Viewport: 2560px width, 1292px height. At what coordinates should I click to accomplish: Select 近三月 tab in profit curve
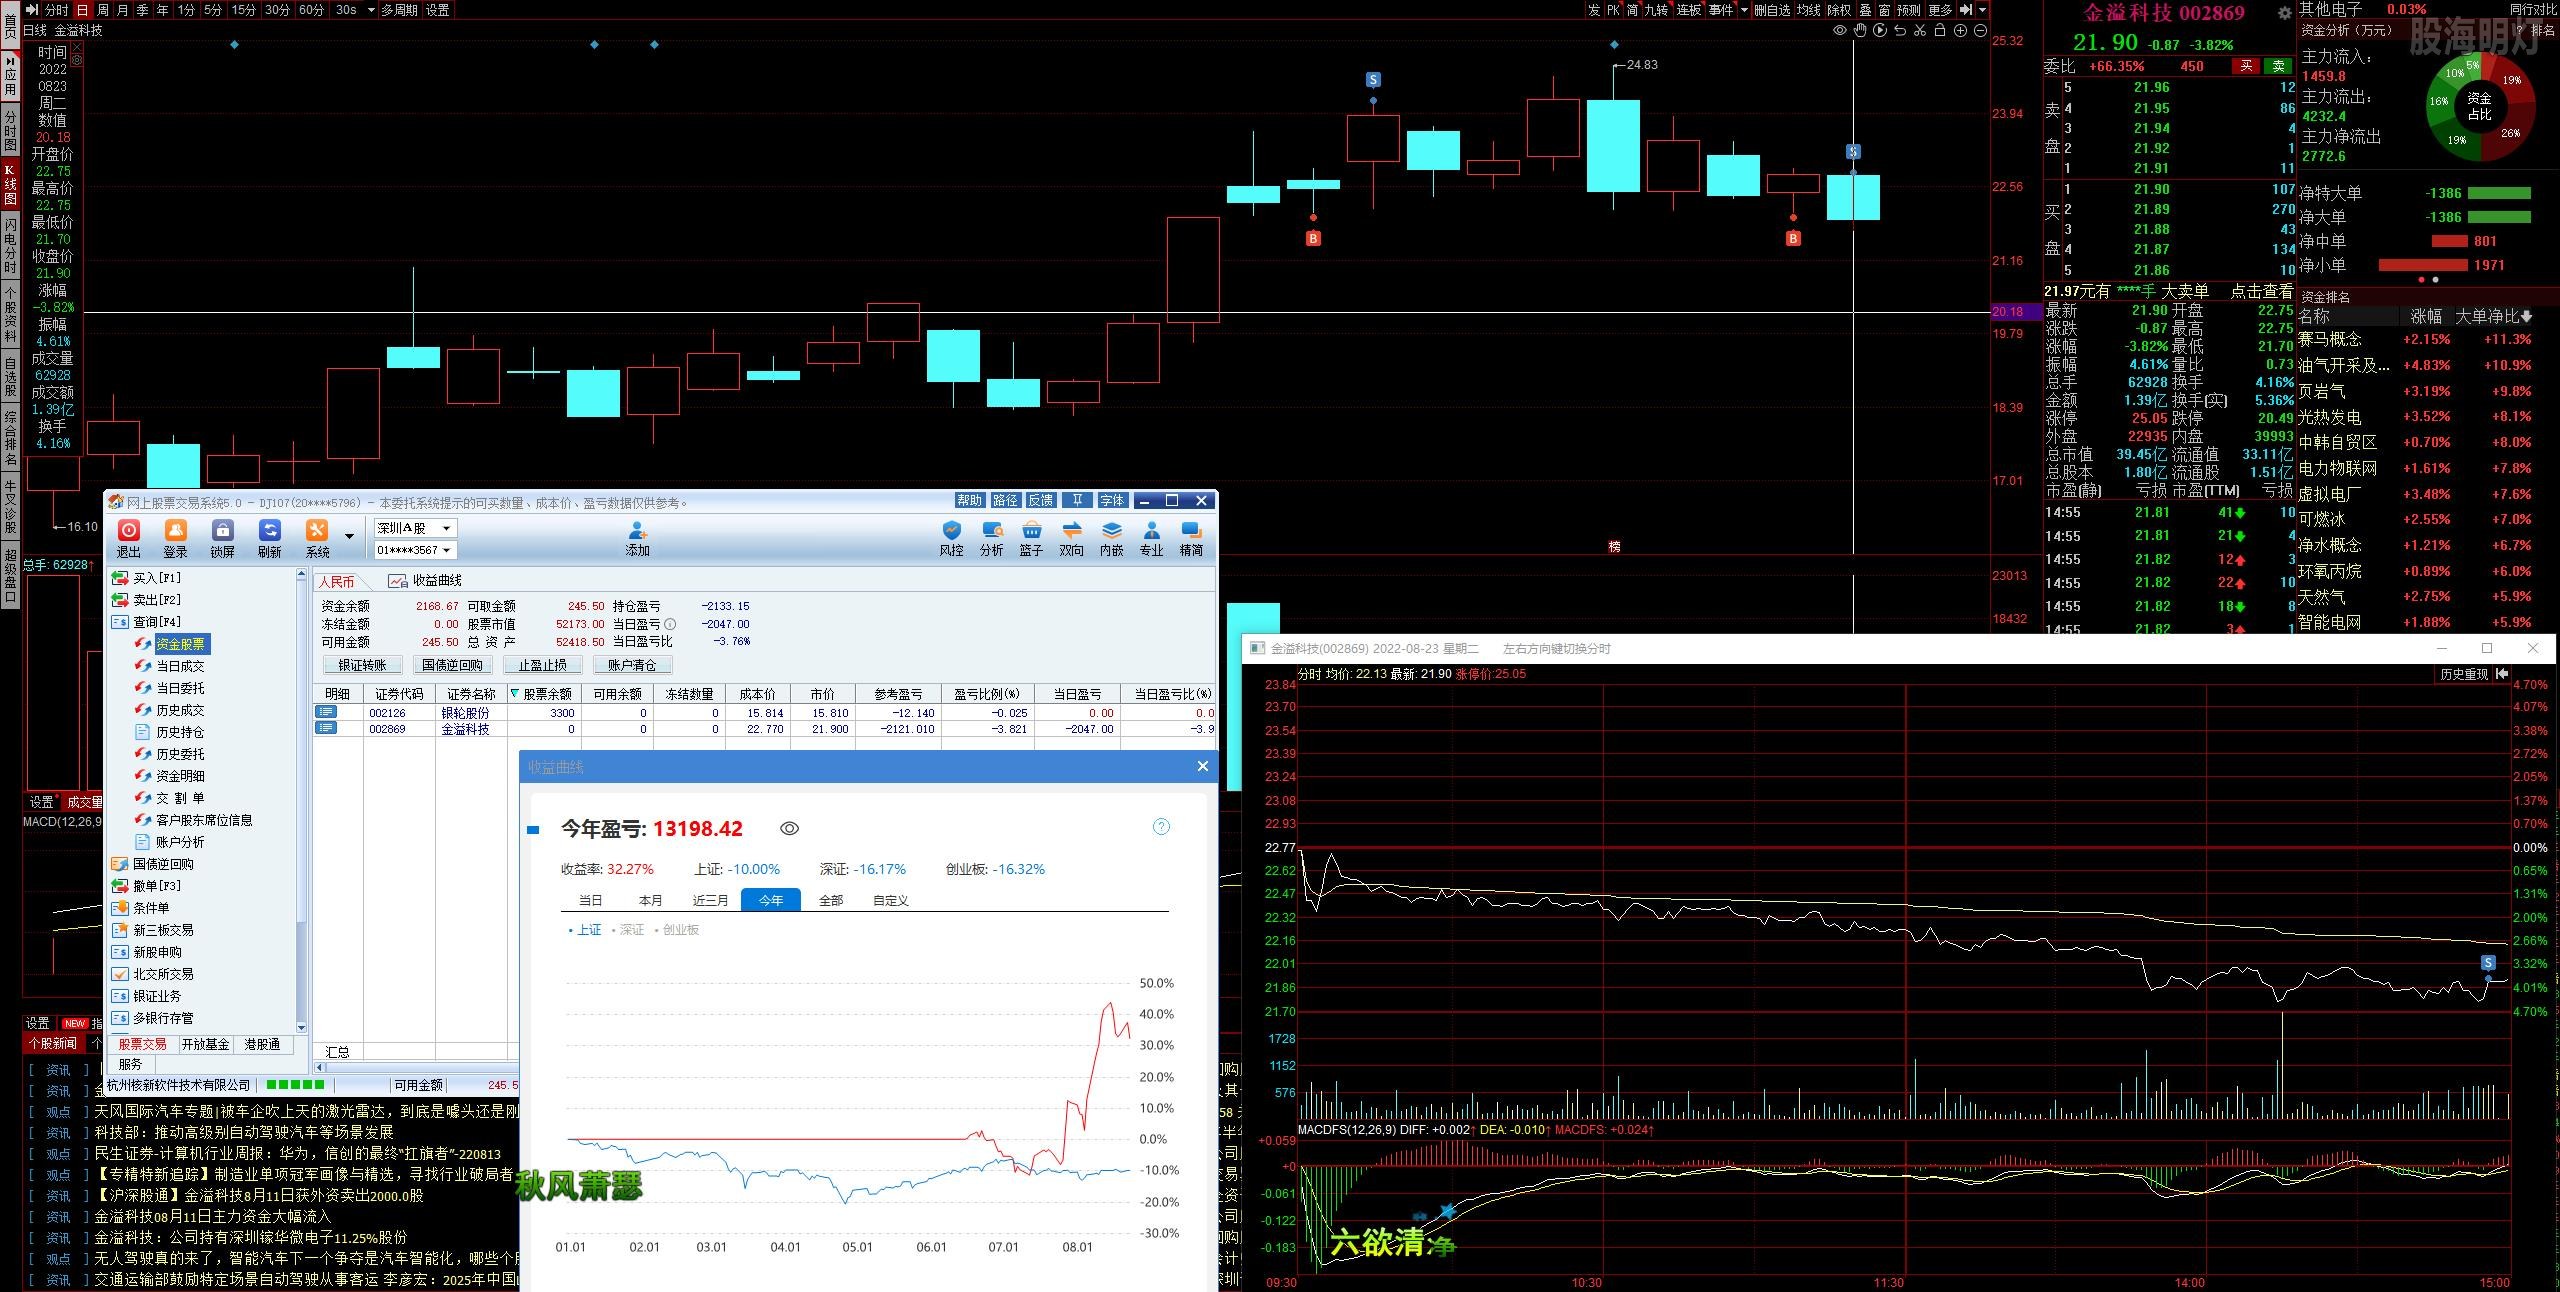711,900
